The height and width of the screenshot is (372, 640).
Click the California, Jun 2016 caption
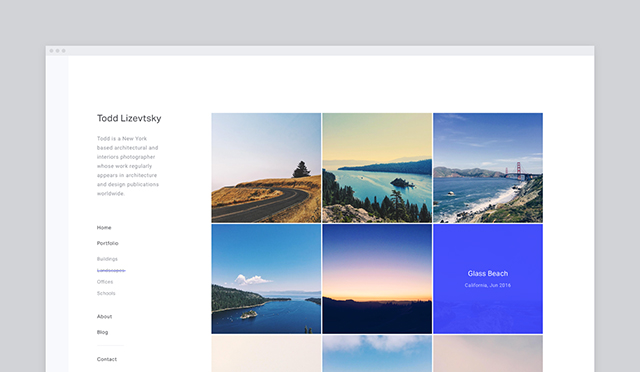(488, 285)
